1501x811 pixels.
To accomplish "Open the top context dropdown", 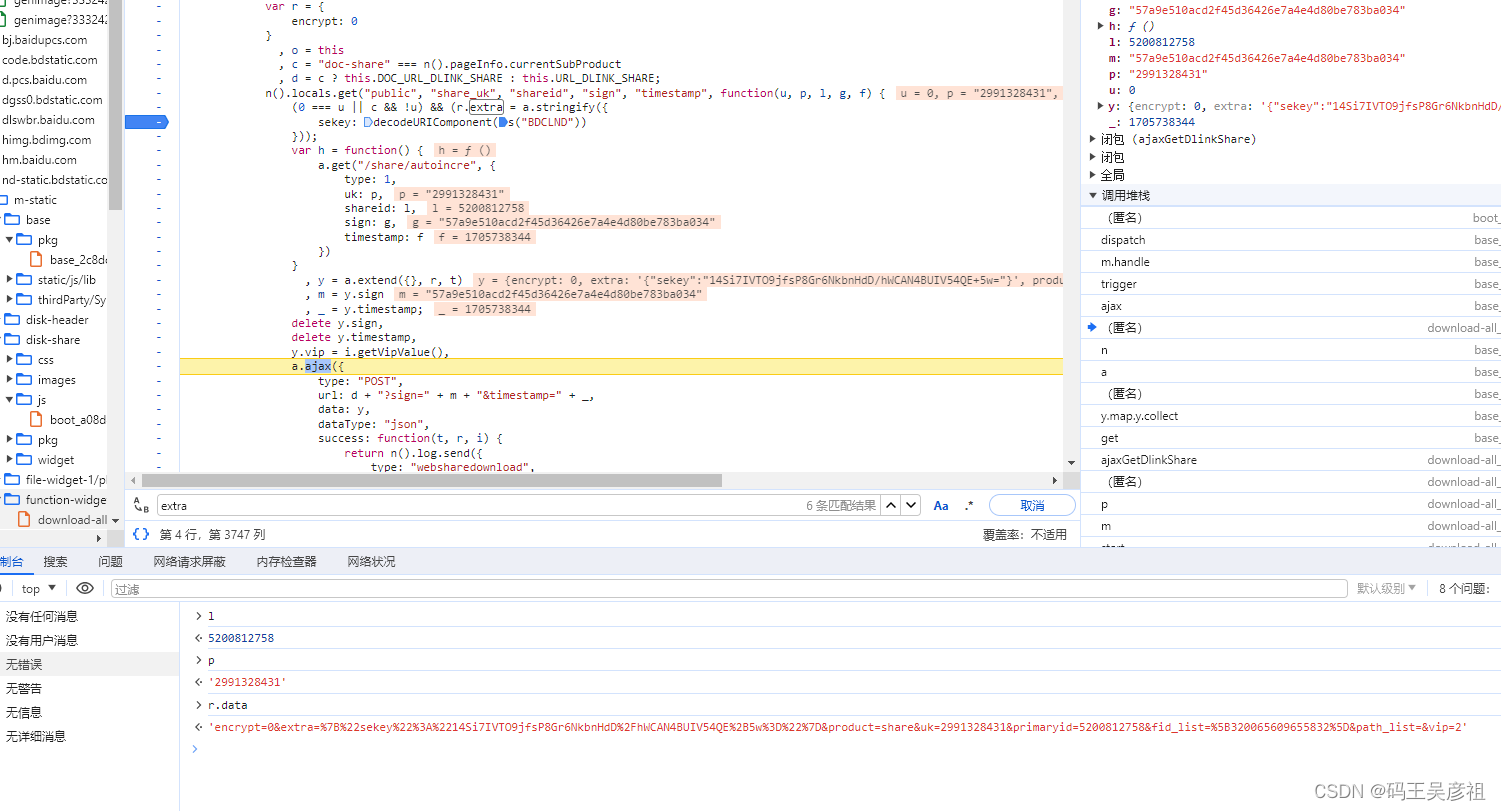I will click(x=39, y=589).
